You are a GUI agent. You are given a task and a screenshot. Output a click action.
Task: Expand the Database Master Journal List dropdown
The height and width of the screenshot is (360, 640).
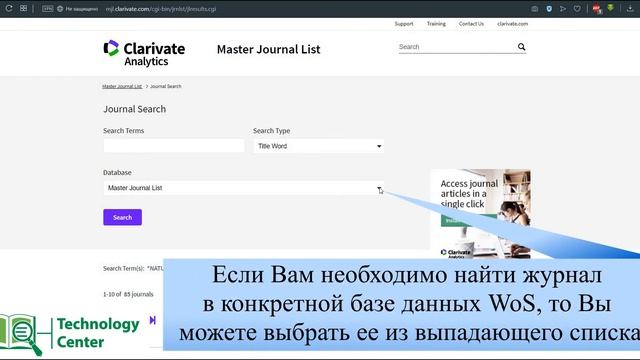tap(243, 188)
